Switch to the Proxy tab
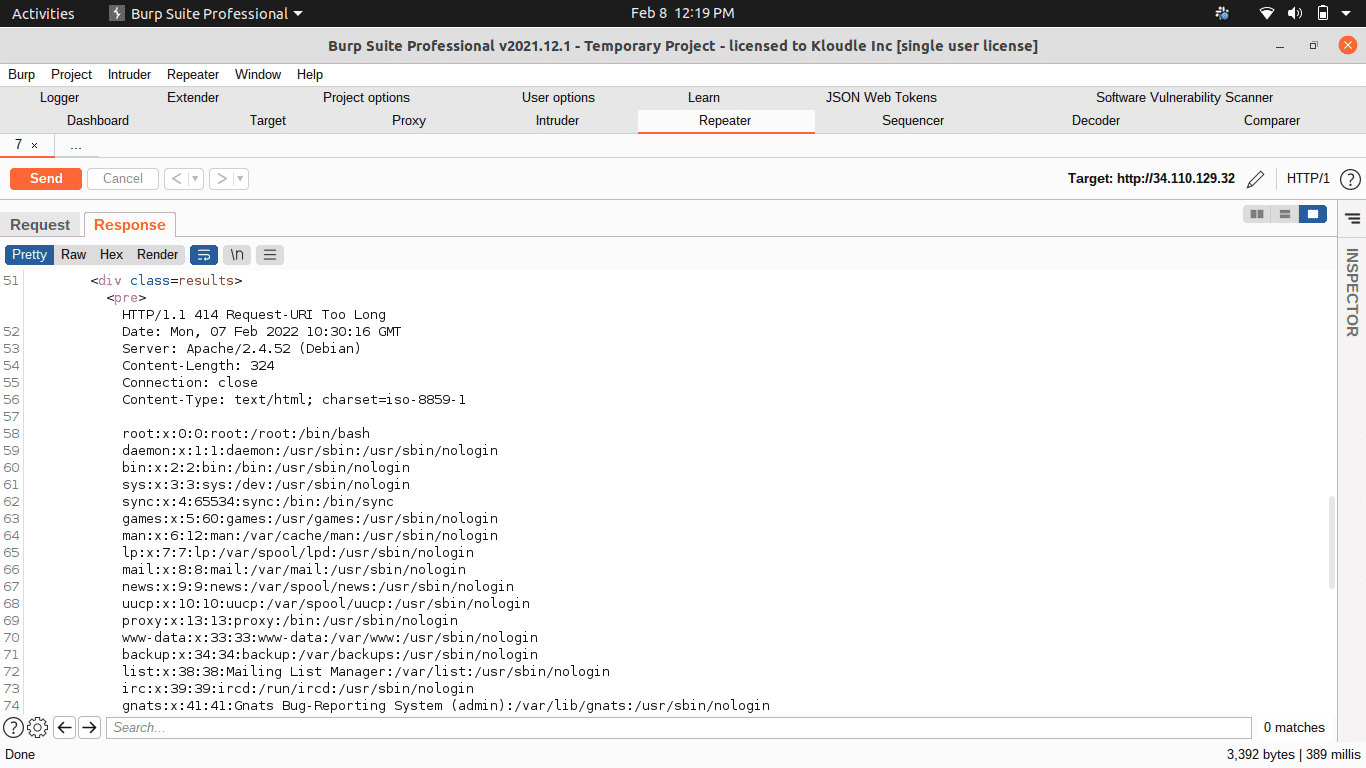 point(409,121)
